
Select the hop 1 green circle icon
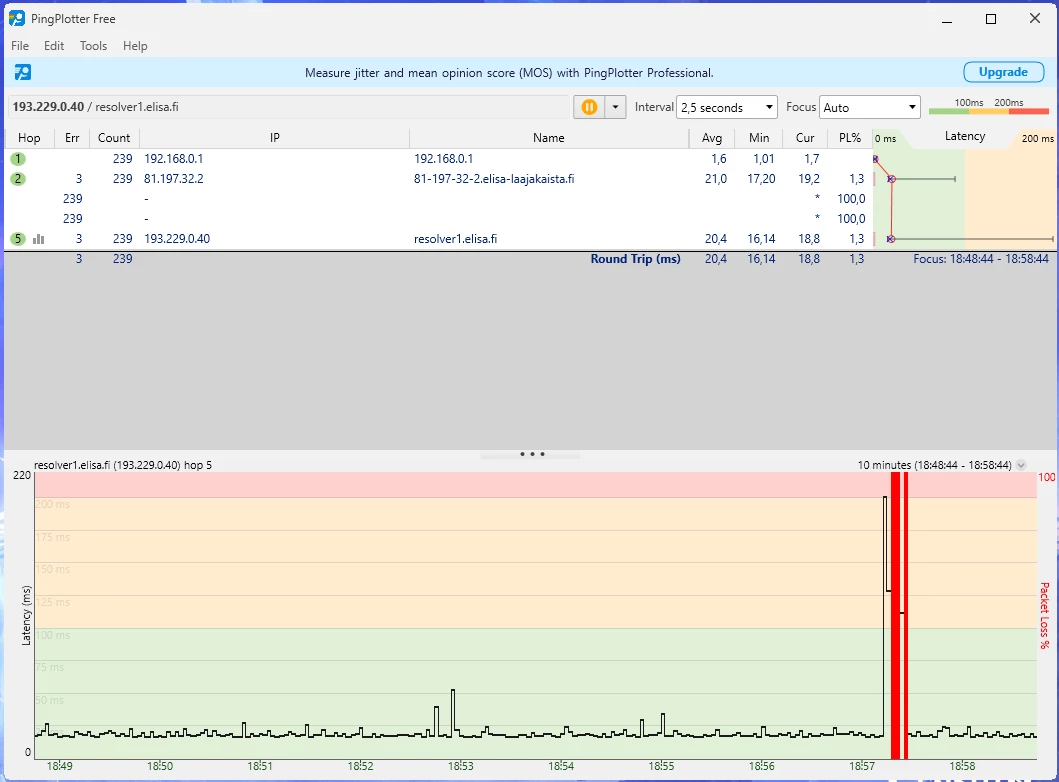point(18,159)
